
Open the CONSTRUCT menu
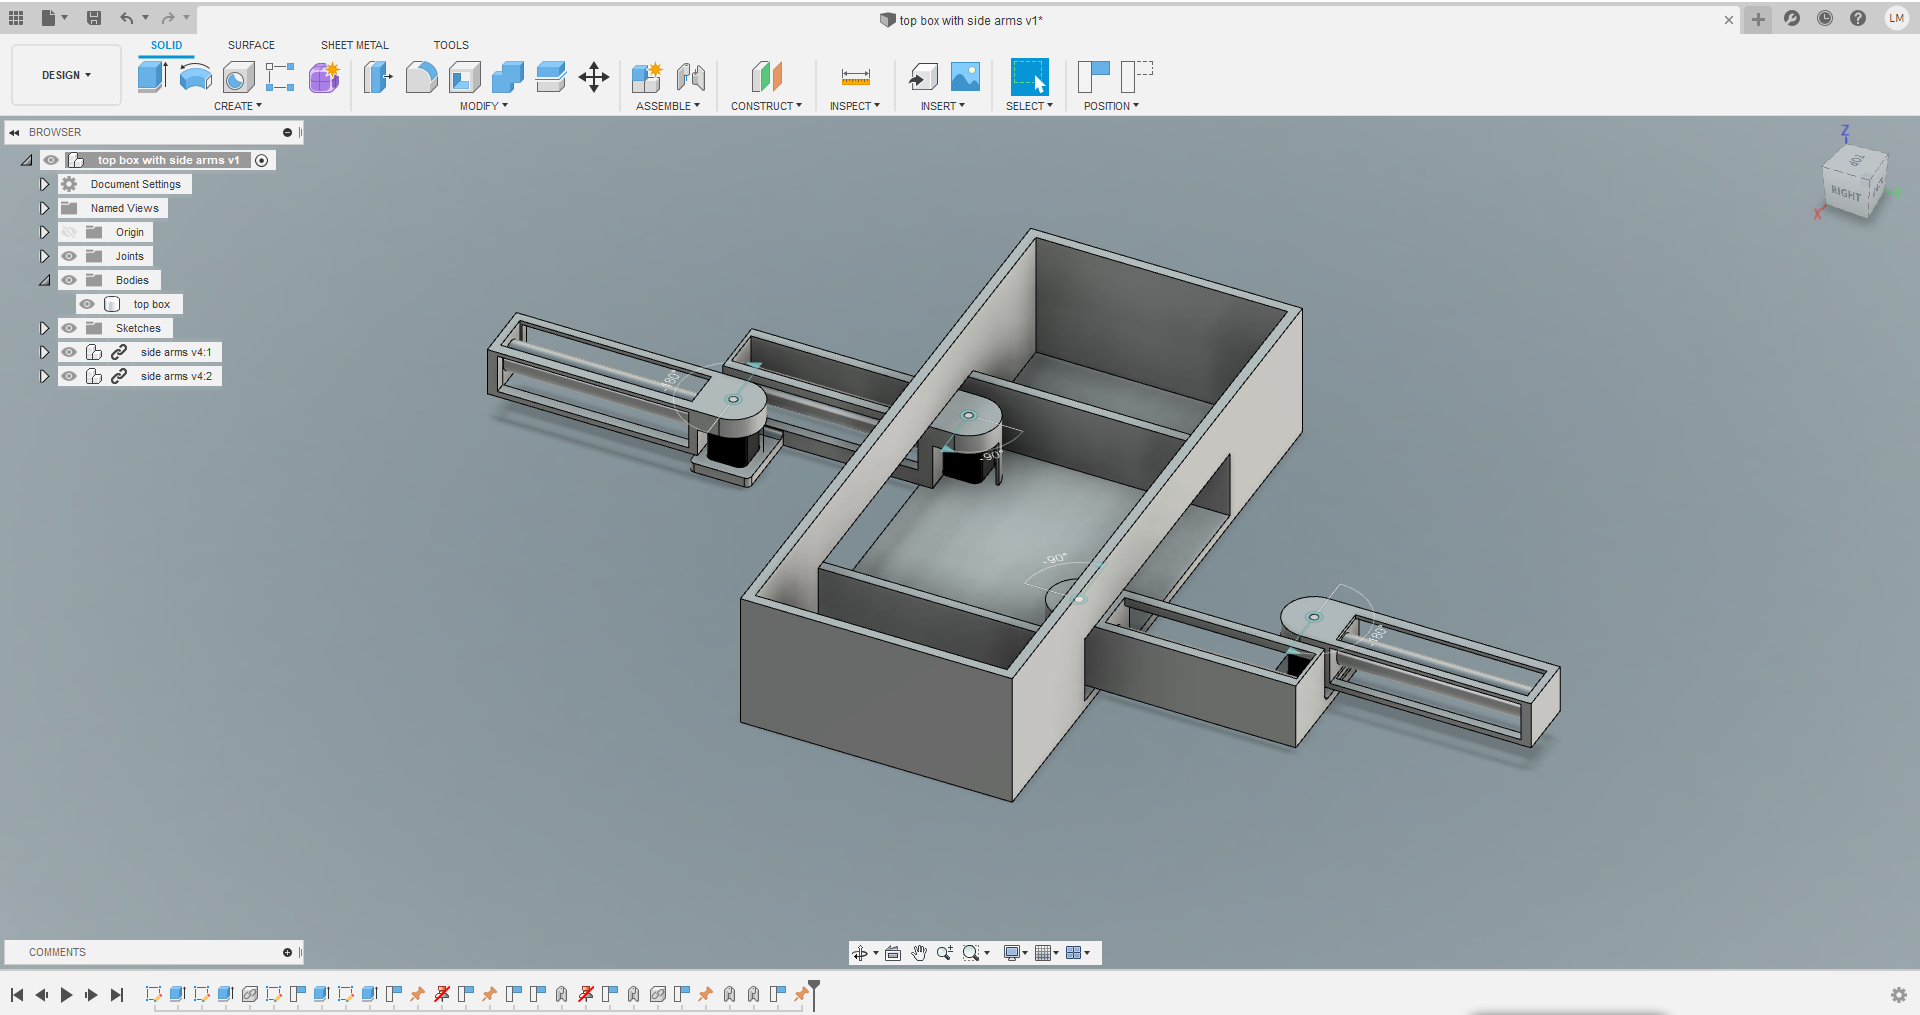(x=766, y=106)
